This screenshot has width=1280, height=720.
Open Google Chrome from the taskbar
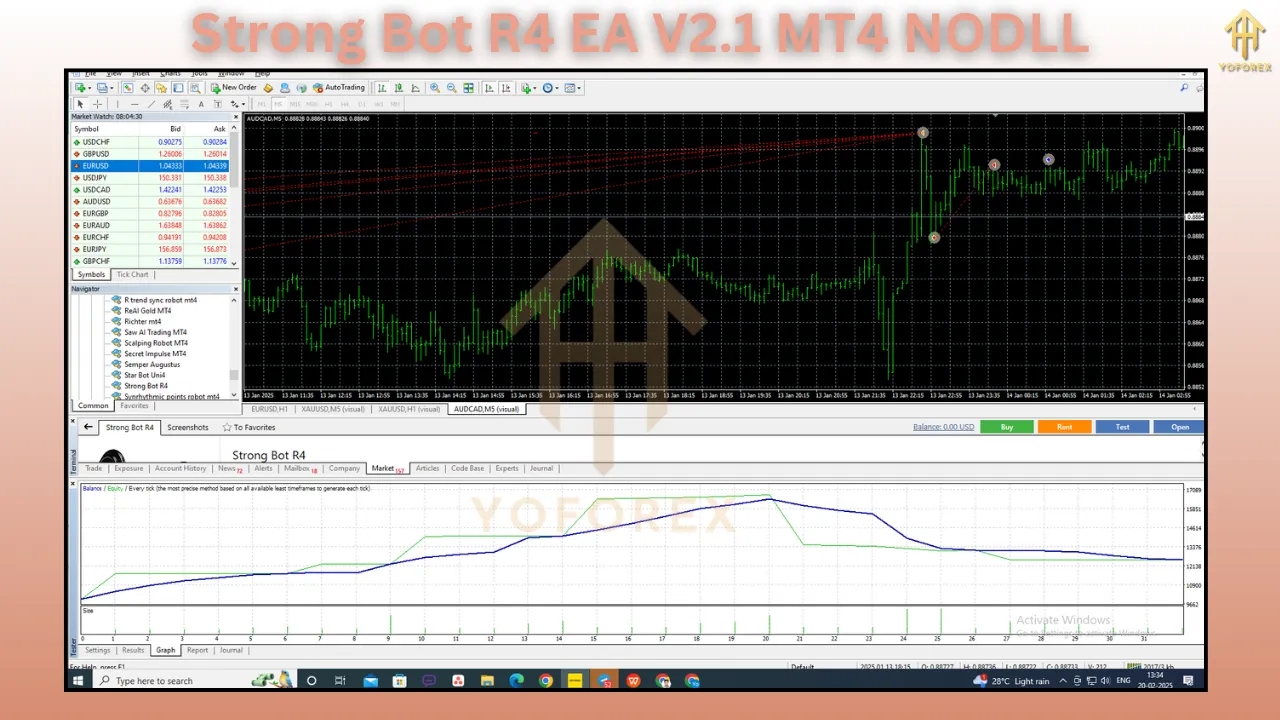point(546,681)
